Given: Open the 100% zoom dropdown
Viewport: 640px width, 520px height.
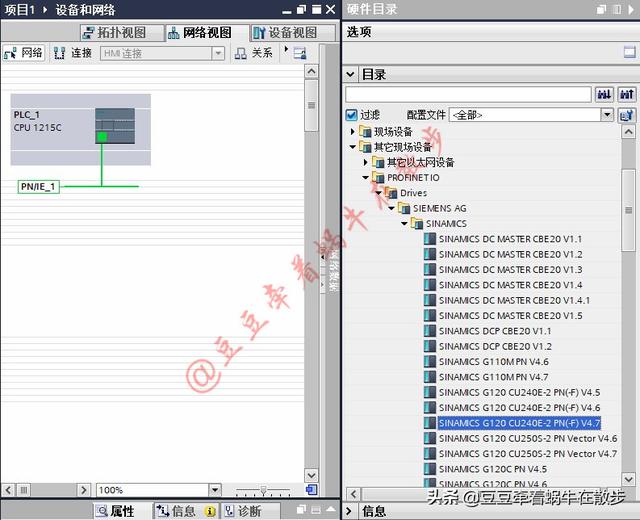Looking at the screenshot, I should (215, 489).
